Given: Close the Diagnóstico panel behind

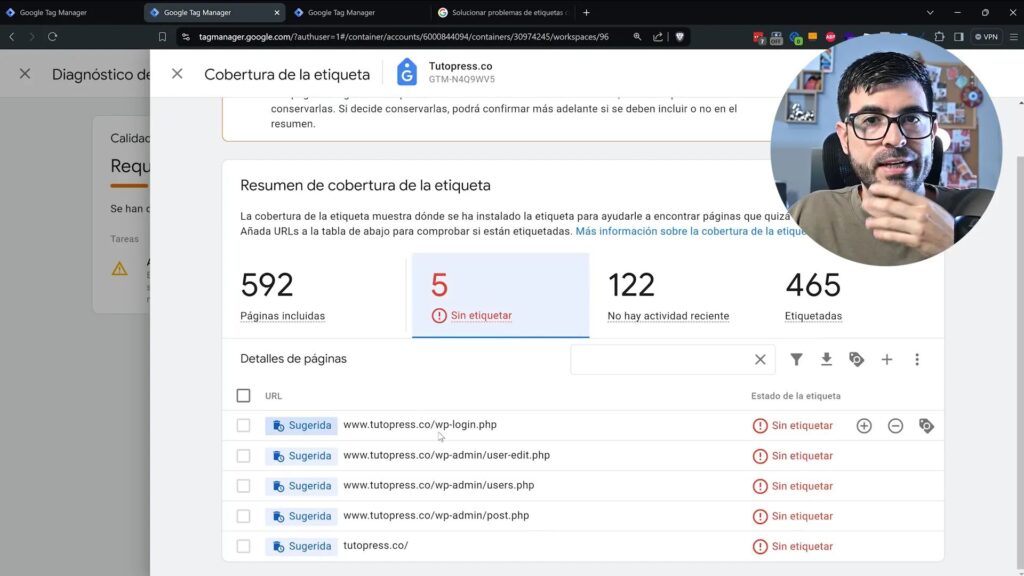Looking at the screenshot, I should point(25,74).
